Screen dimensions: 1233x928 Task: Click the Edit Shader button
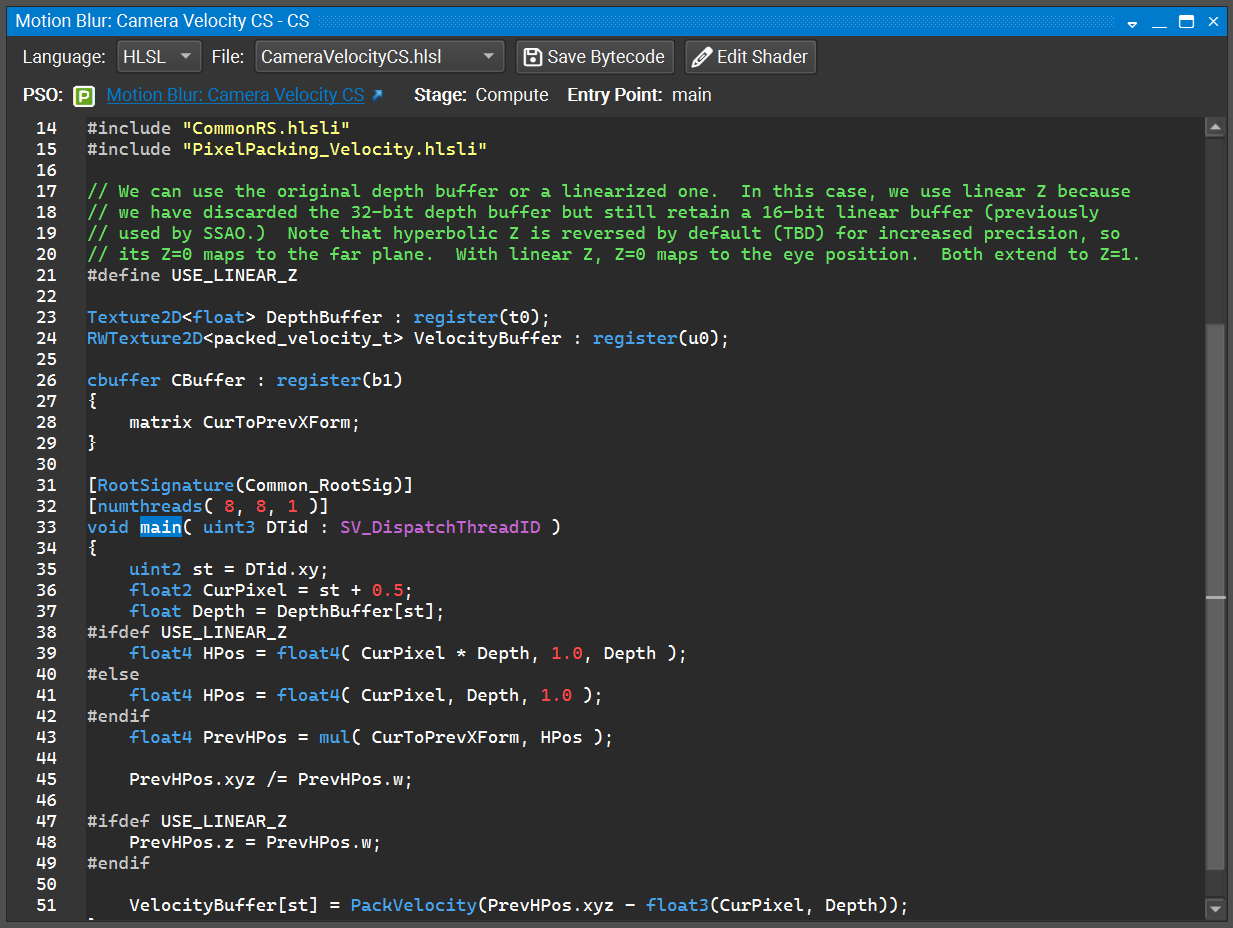(x=750, y=57)
